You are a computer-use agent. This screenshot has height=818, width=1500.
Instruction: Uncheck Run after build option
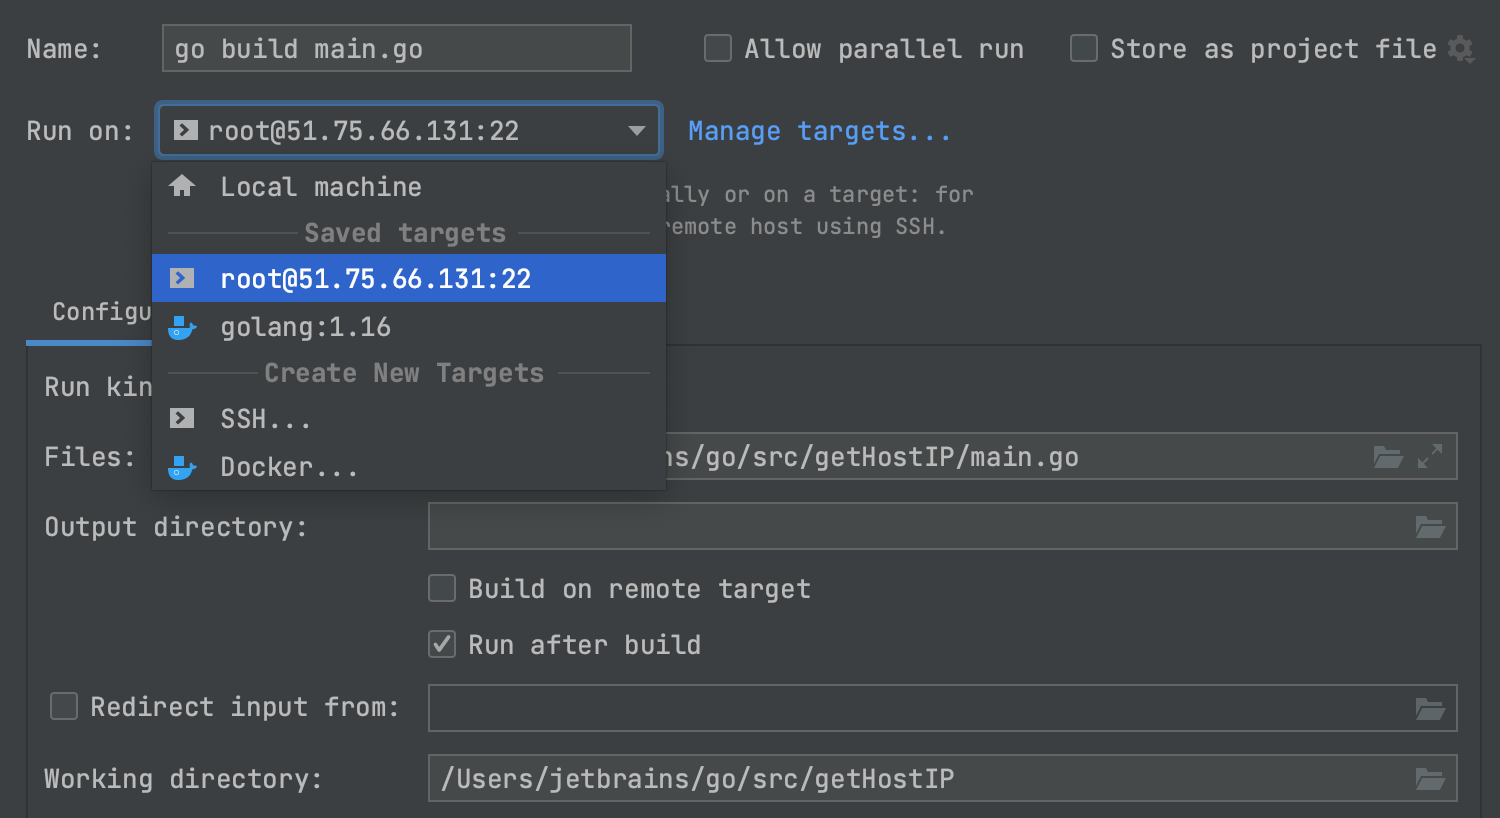click(x=442, y=644)
